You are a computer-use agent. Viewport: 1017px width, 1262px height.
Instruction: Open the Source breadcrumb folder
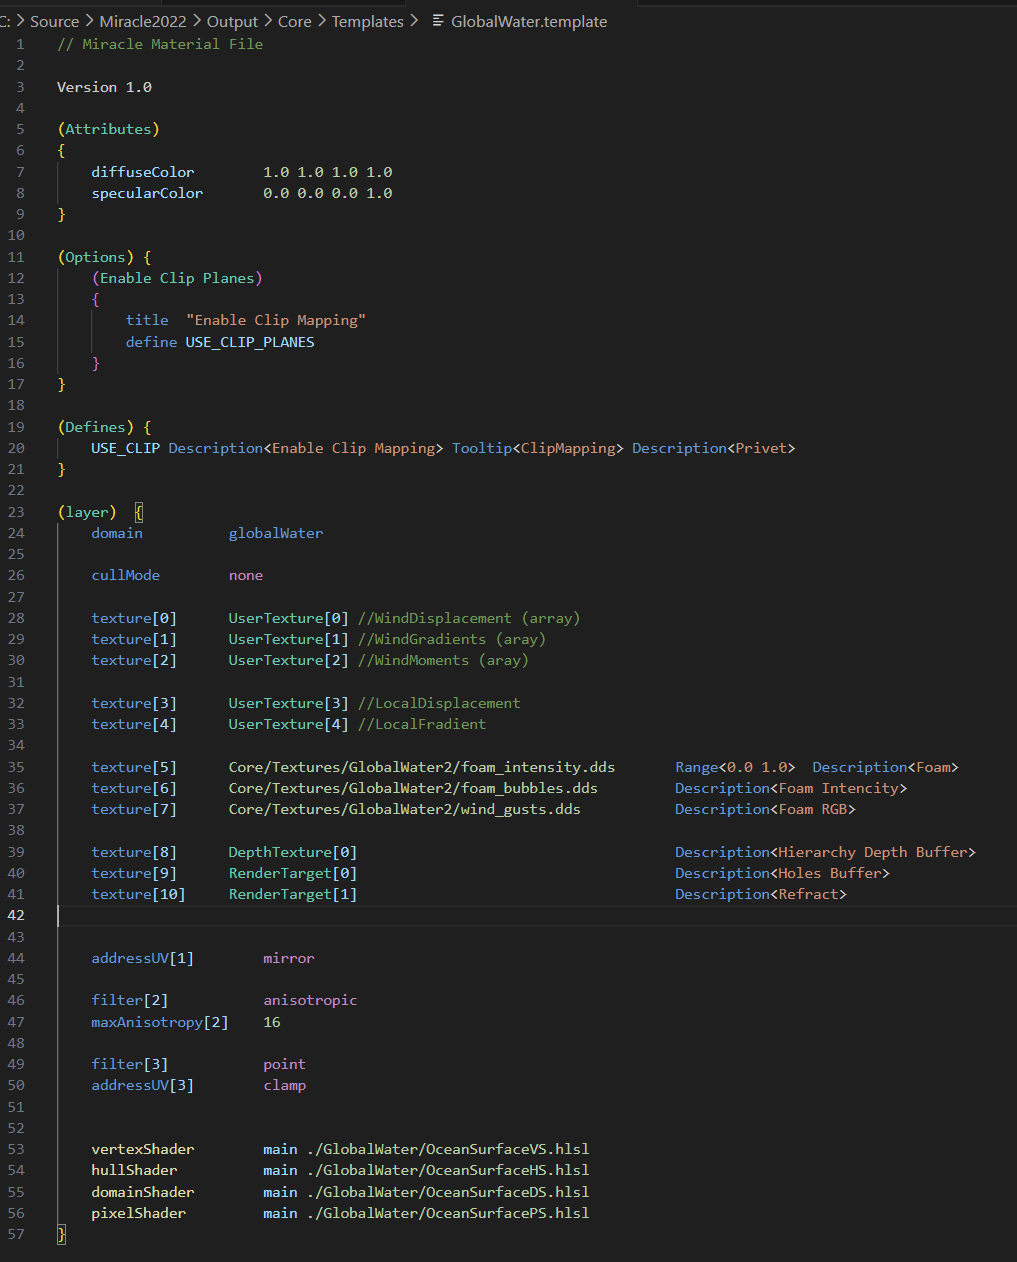(54, 21)
